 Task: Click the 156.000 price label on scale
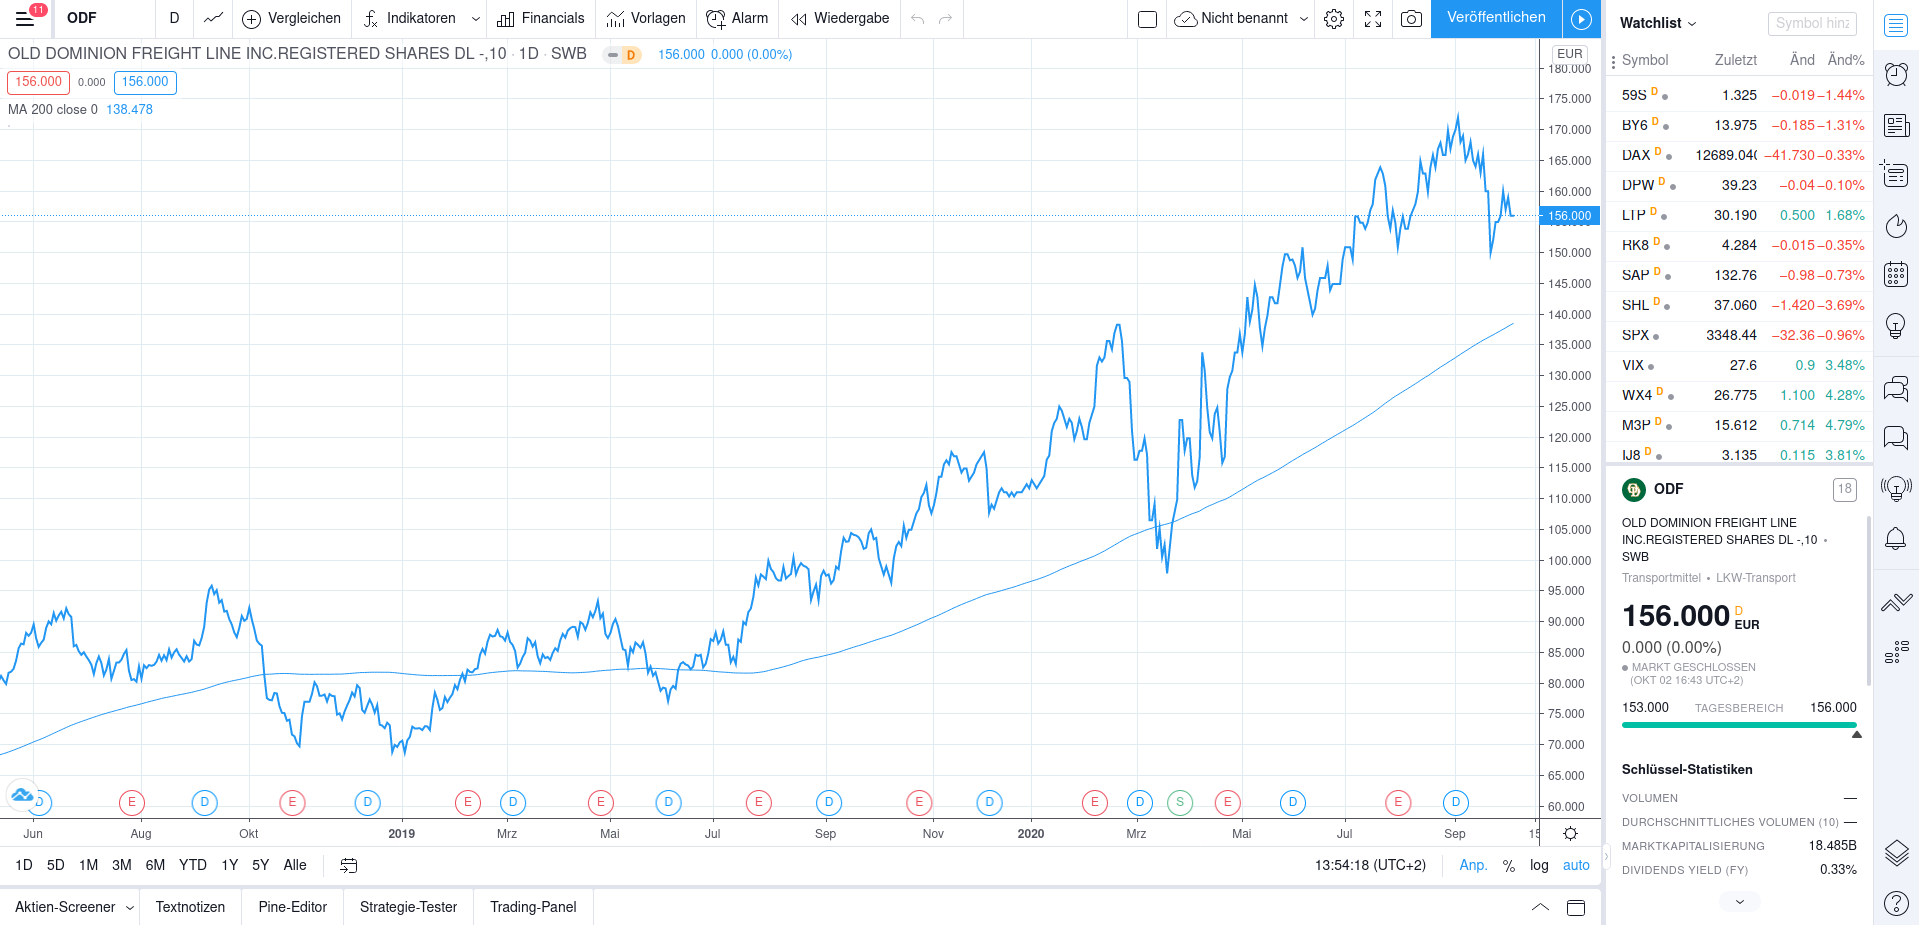1569,216
